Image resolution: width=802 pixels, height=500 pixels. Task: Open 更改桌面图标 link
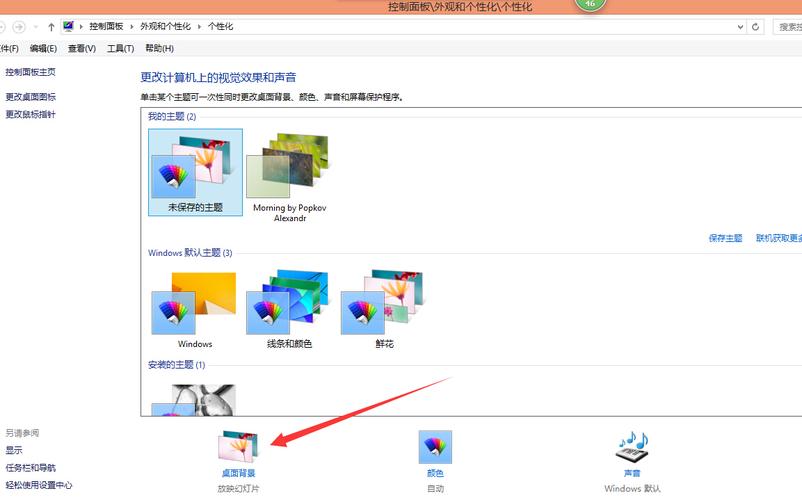30,97
